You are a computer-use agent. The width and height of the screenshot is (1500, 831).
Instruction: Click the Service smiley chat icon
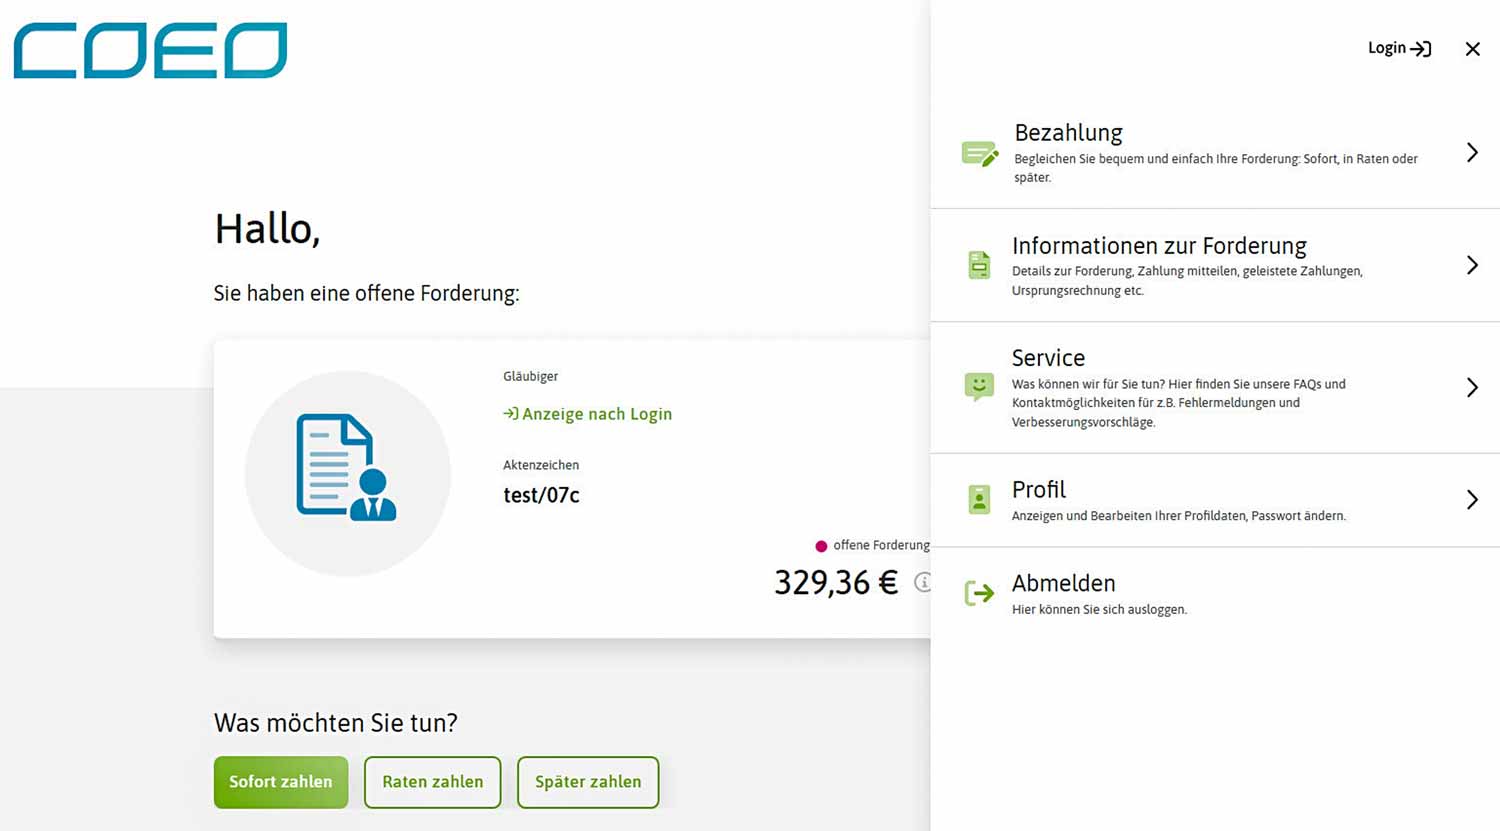pos(979,387)
